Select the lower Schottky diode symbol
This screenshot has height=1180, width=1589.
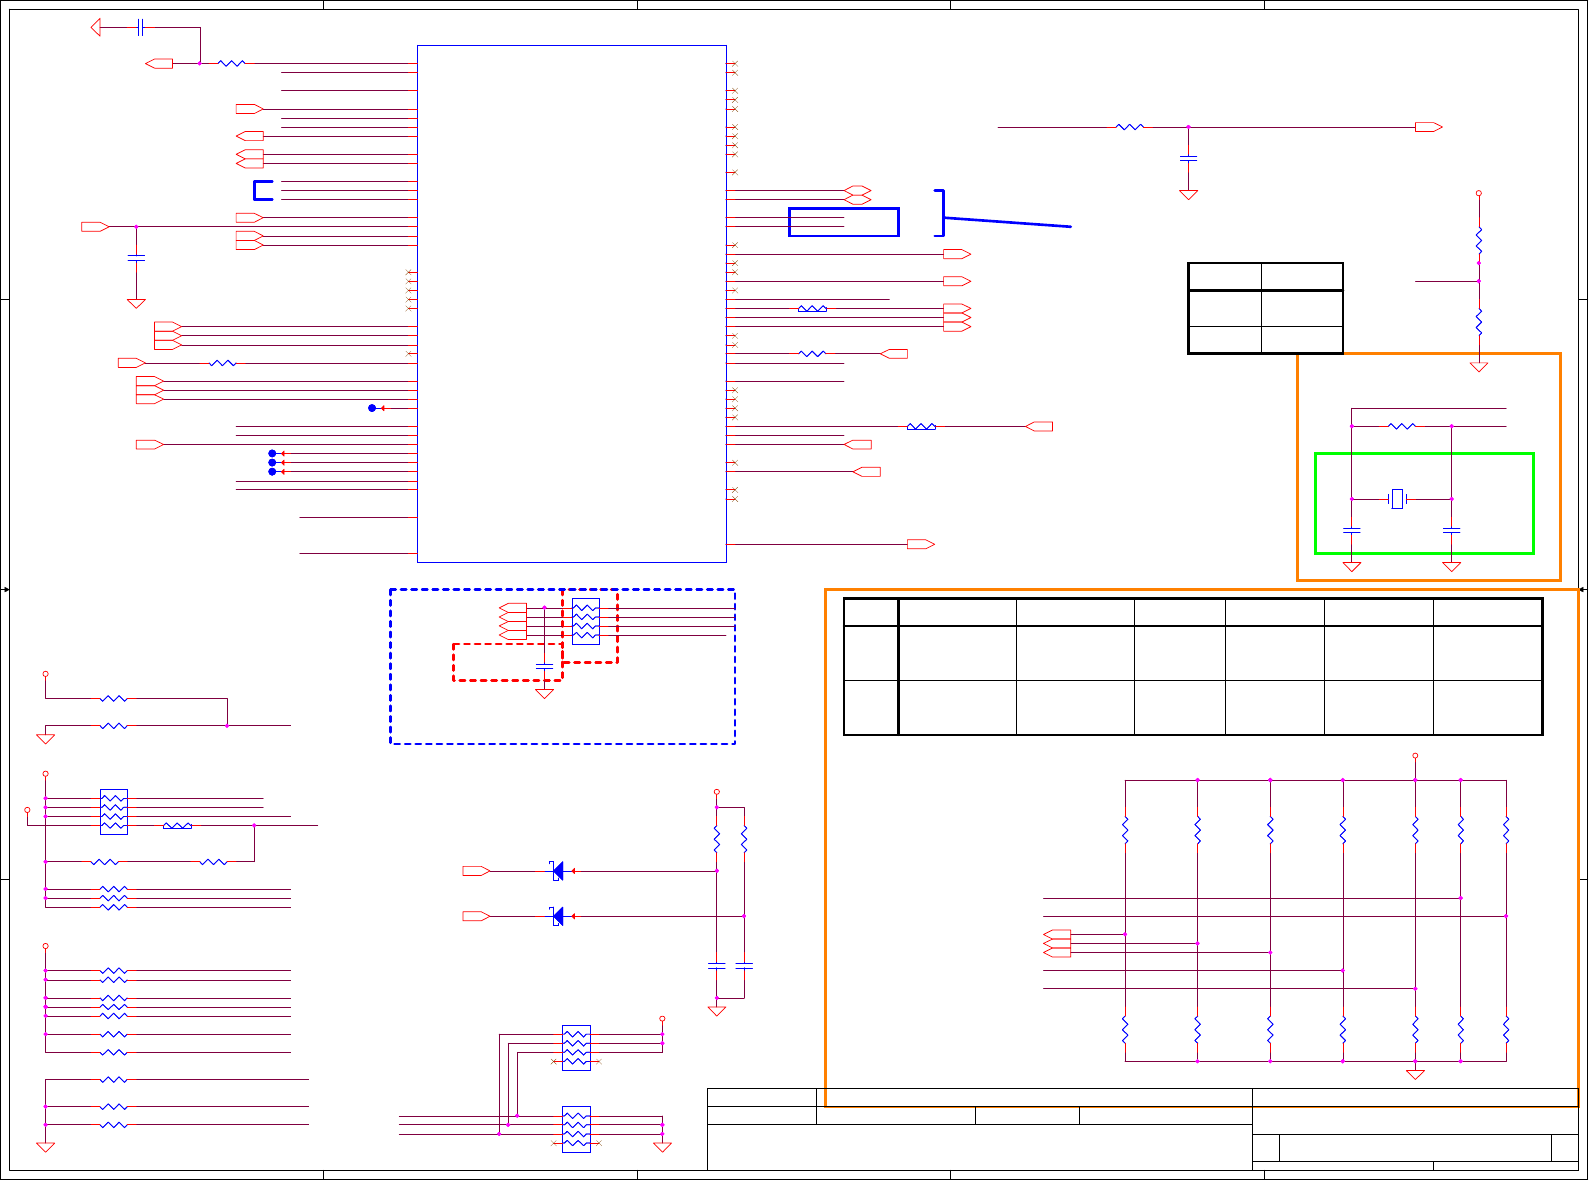click(x=558, y=916)
